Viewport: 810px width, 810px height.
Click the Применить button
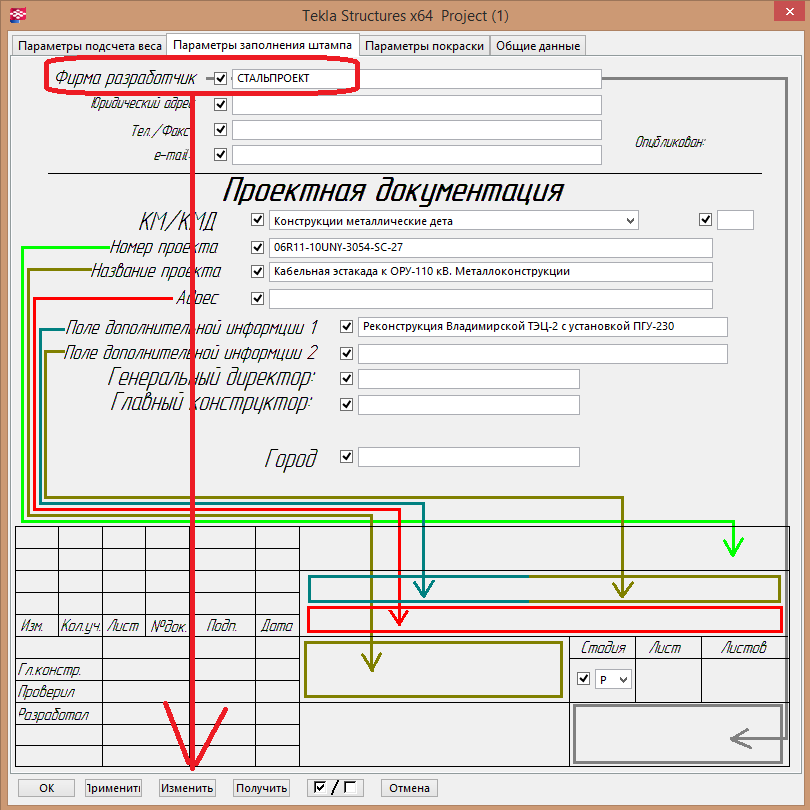[113, 788]
